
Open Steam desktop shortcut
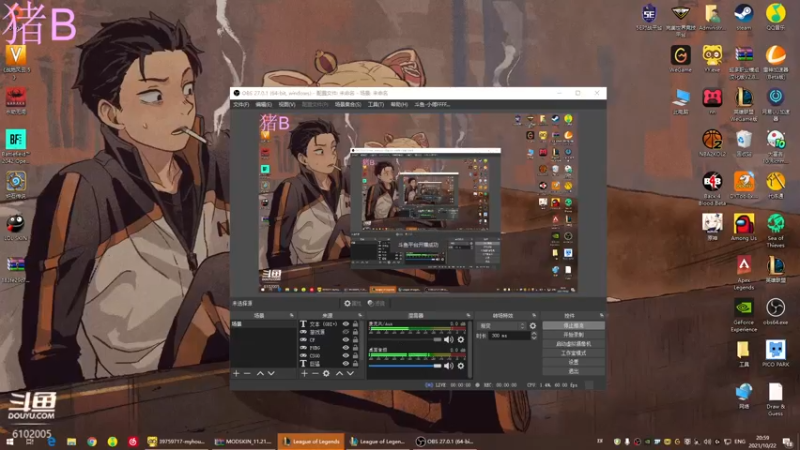coord(743,17)
